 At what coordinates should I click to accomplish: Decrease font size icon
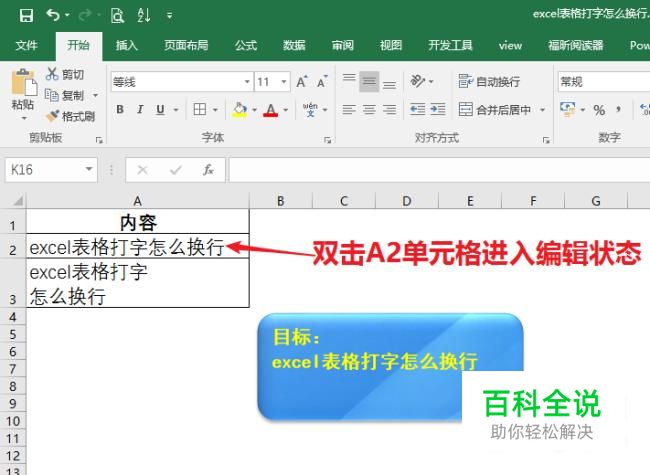coord(322,82)
